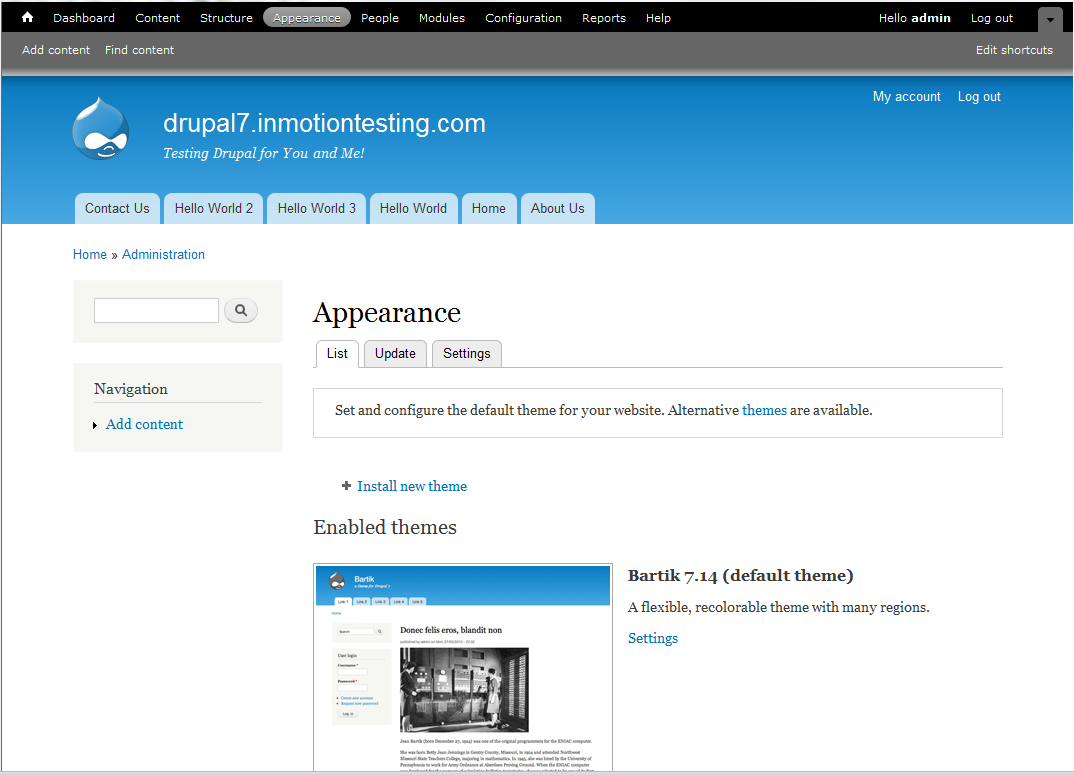Click the plus icon beside Install new theme
The image size is (1074, 775).
coord(346,486)
